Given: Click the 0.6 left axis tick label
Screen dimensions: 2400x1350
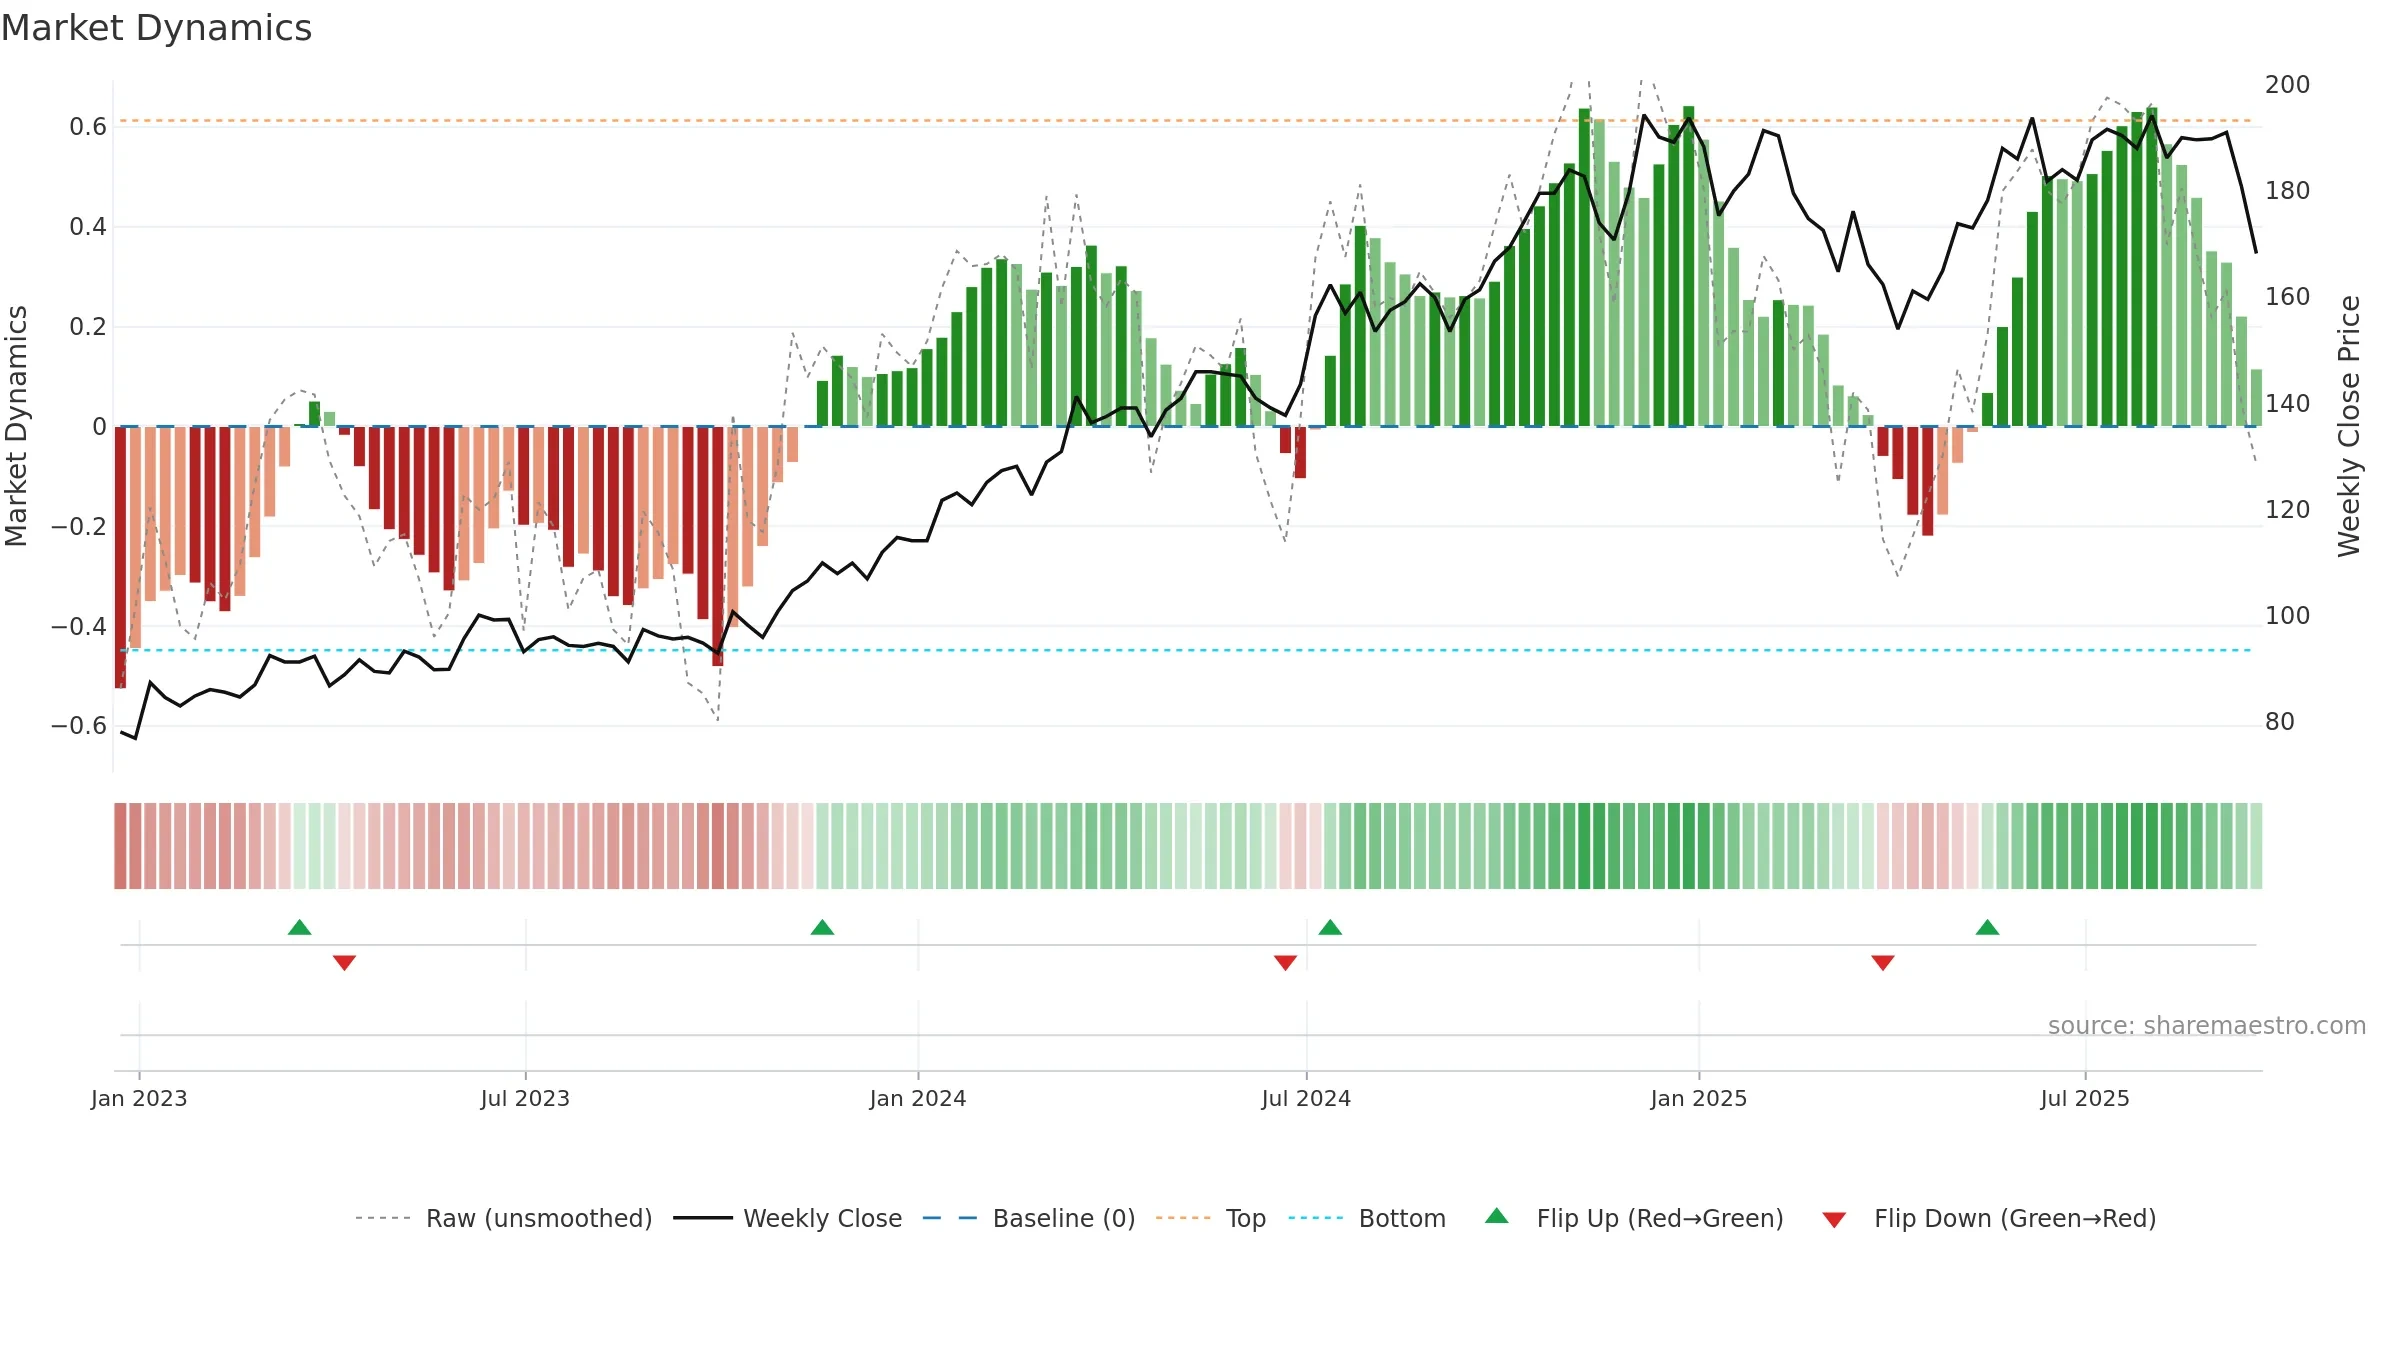Looking at the screenshot, I should [x=88, y=127].
